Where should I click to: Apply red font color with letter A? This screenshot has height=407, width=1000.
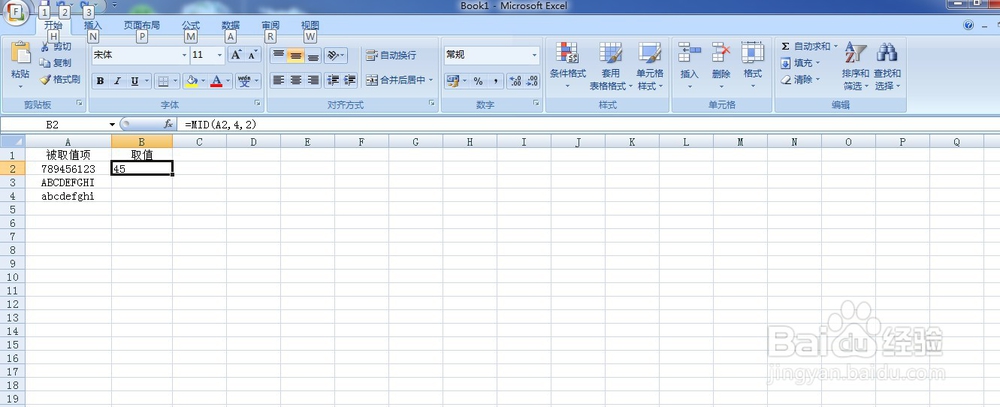tap(217, 81)
